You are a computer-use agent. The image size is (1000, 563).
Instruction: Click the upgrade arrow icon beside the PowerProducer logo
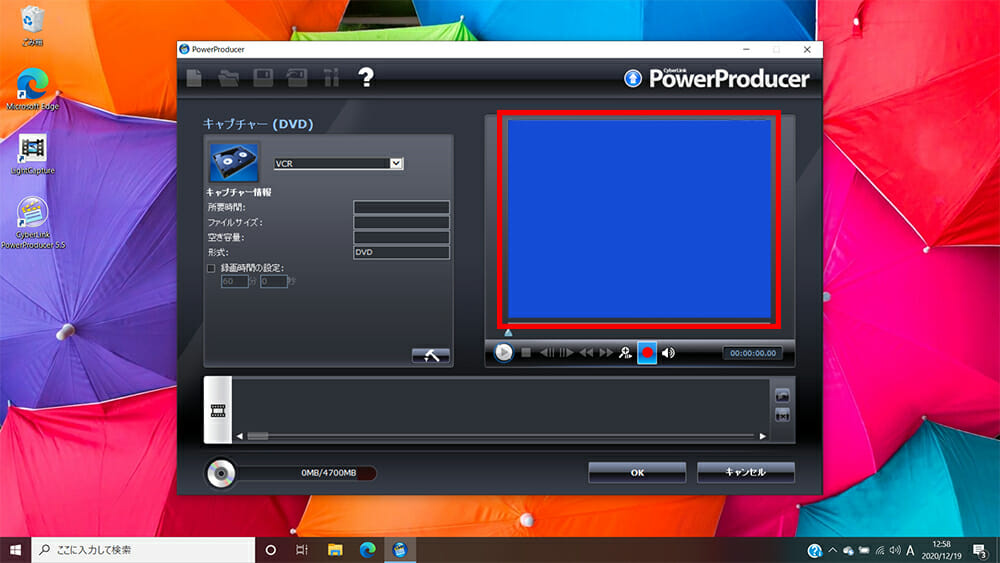click(633, 78)
